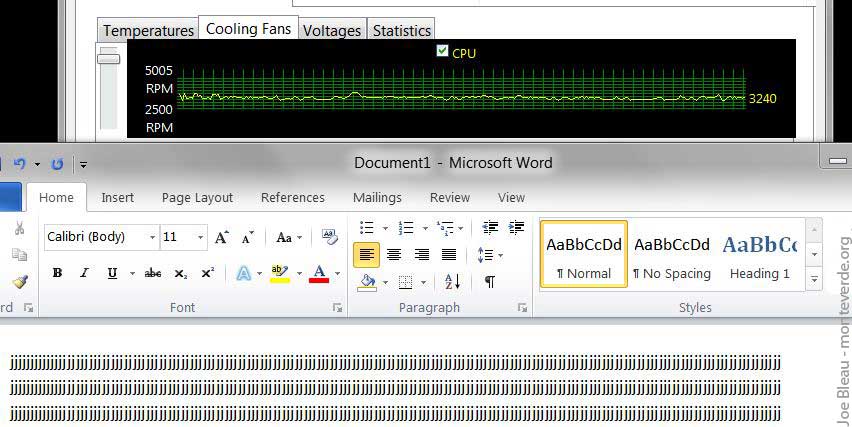Apply yellow text highlight color
This screenshot has height=427, width=852.
(x=280, y=273)
